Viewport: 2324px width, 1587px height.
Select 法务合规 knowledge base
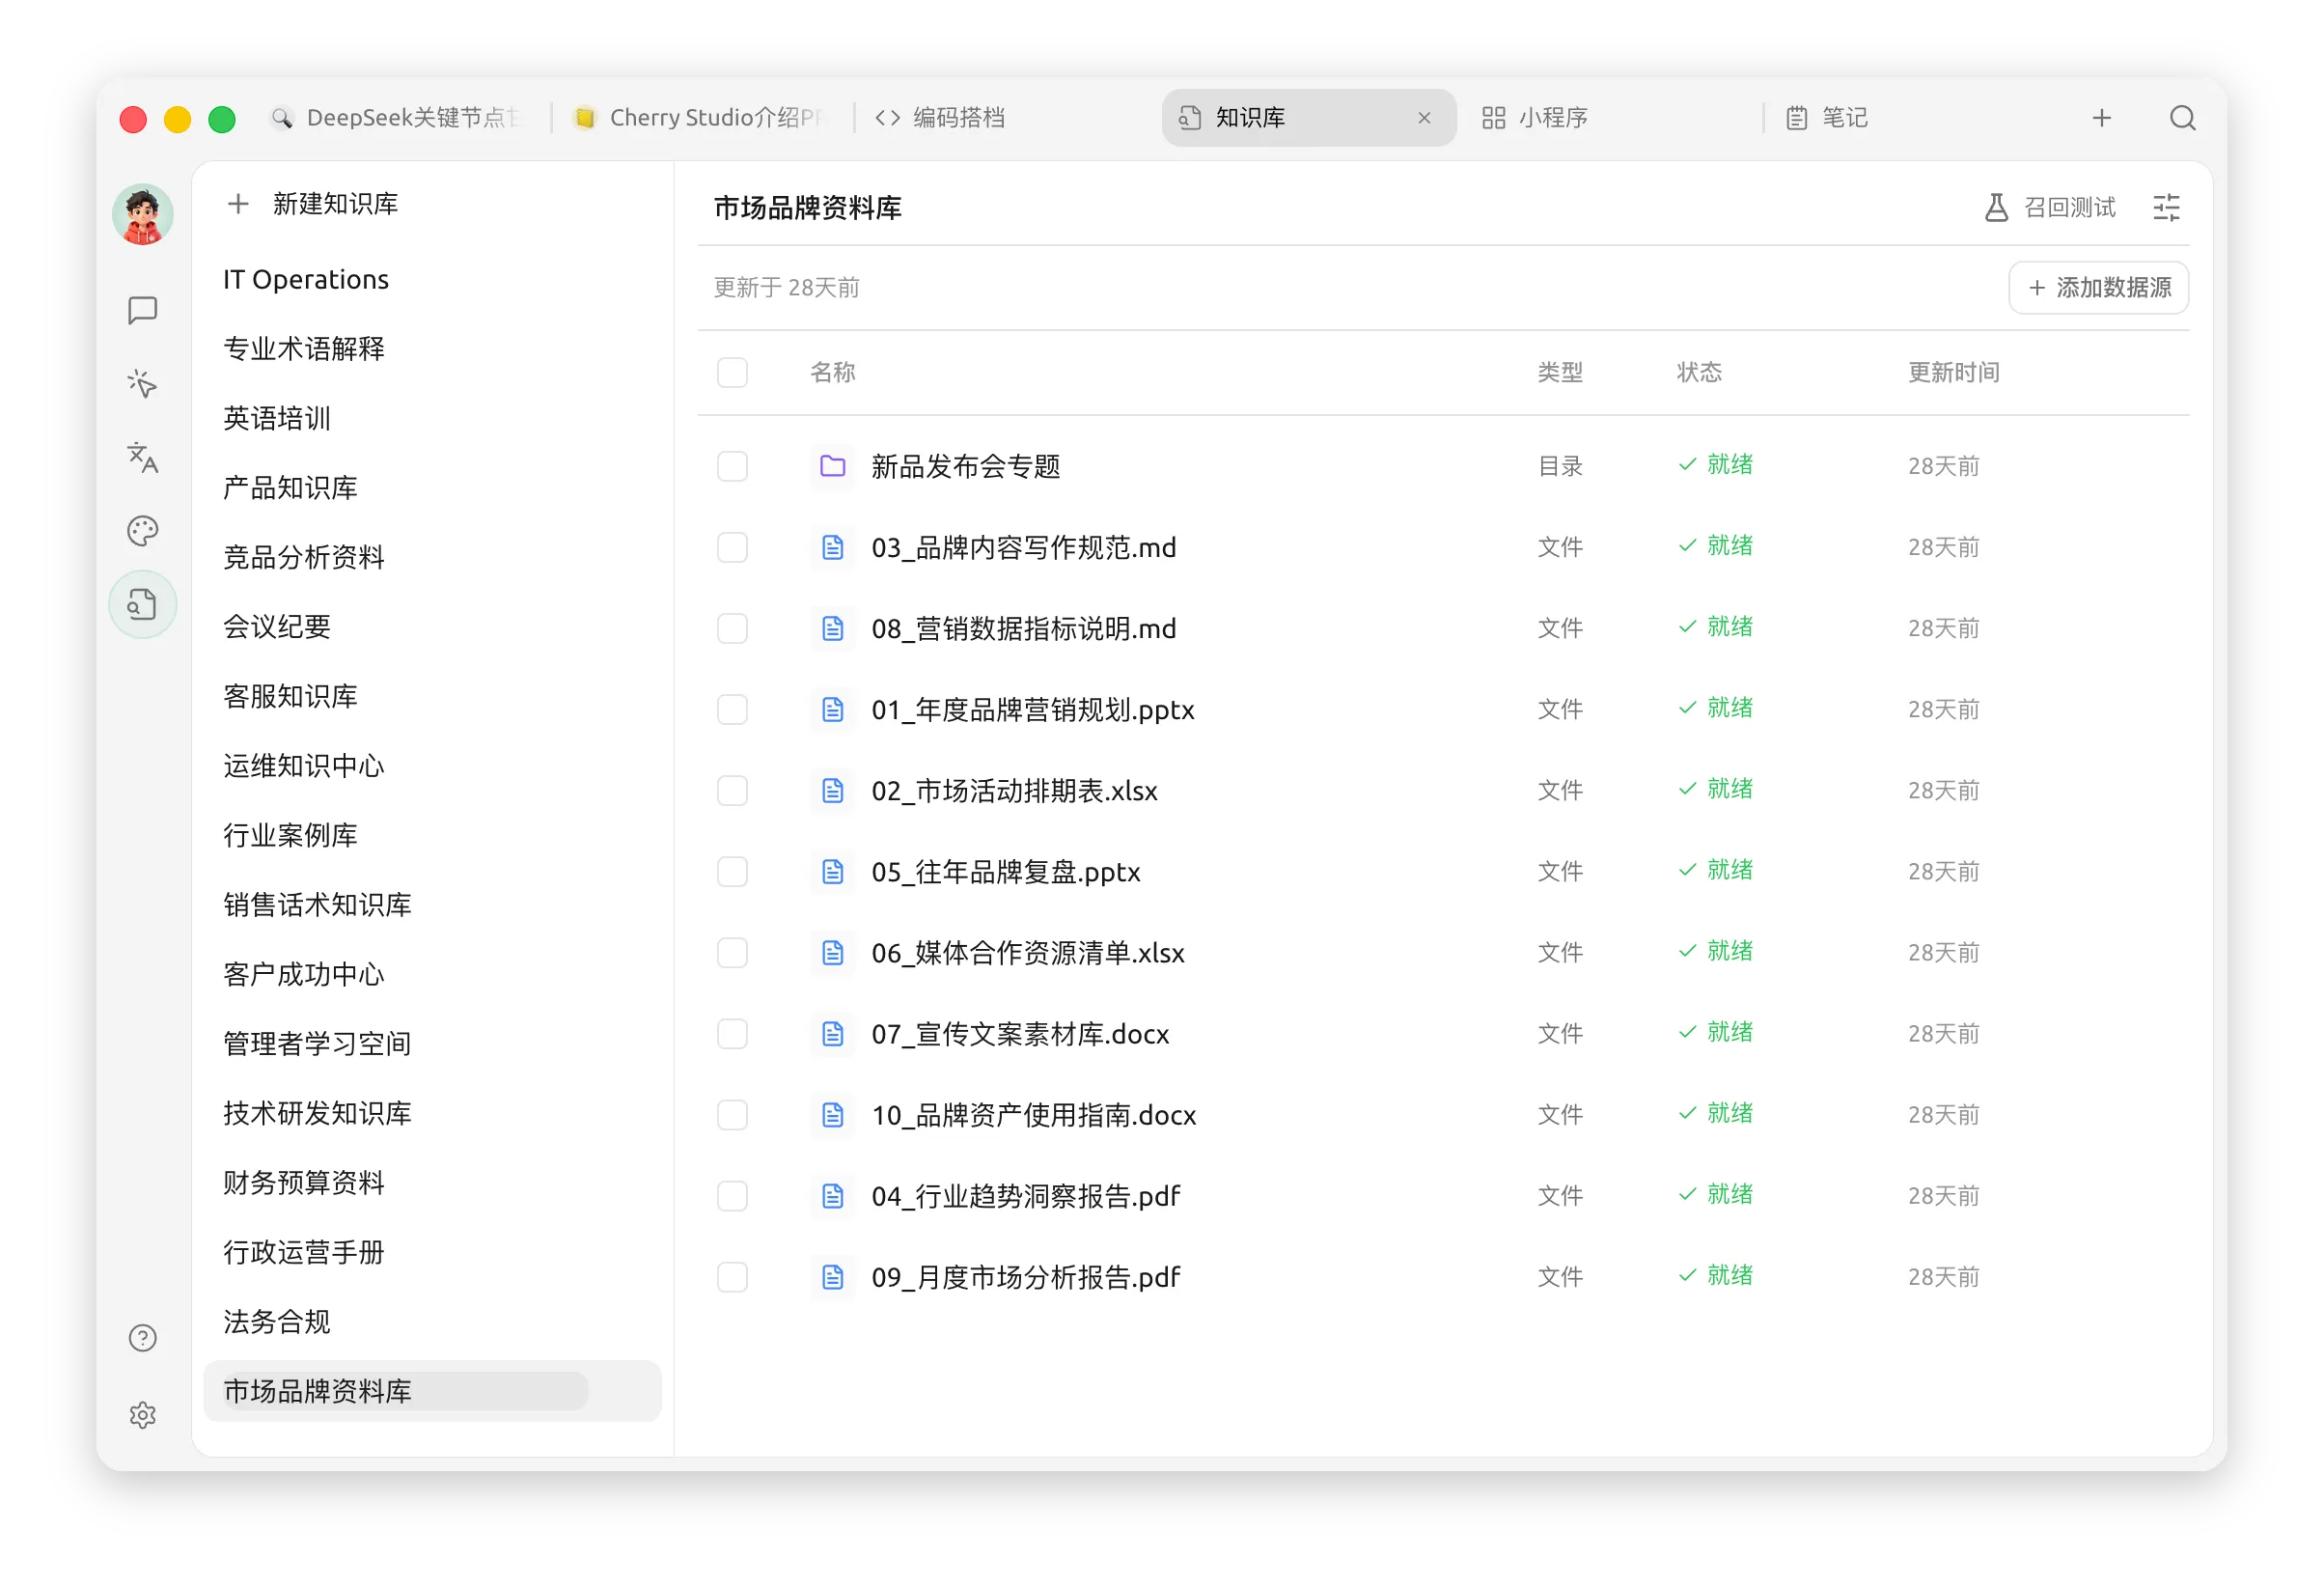click(432, 1321)
